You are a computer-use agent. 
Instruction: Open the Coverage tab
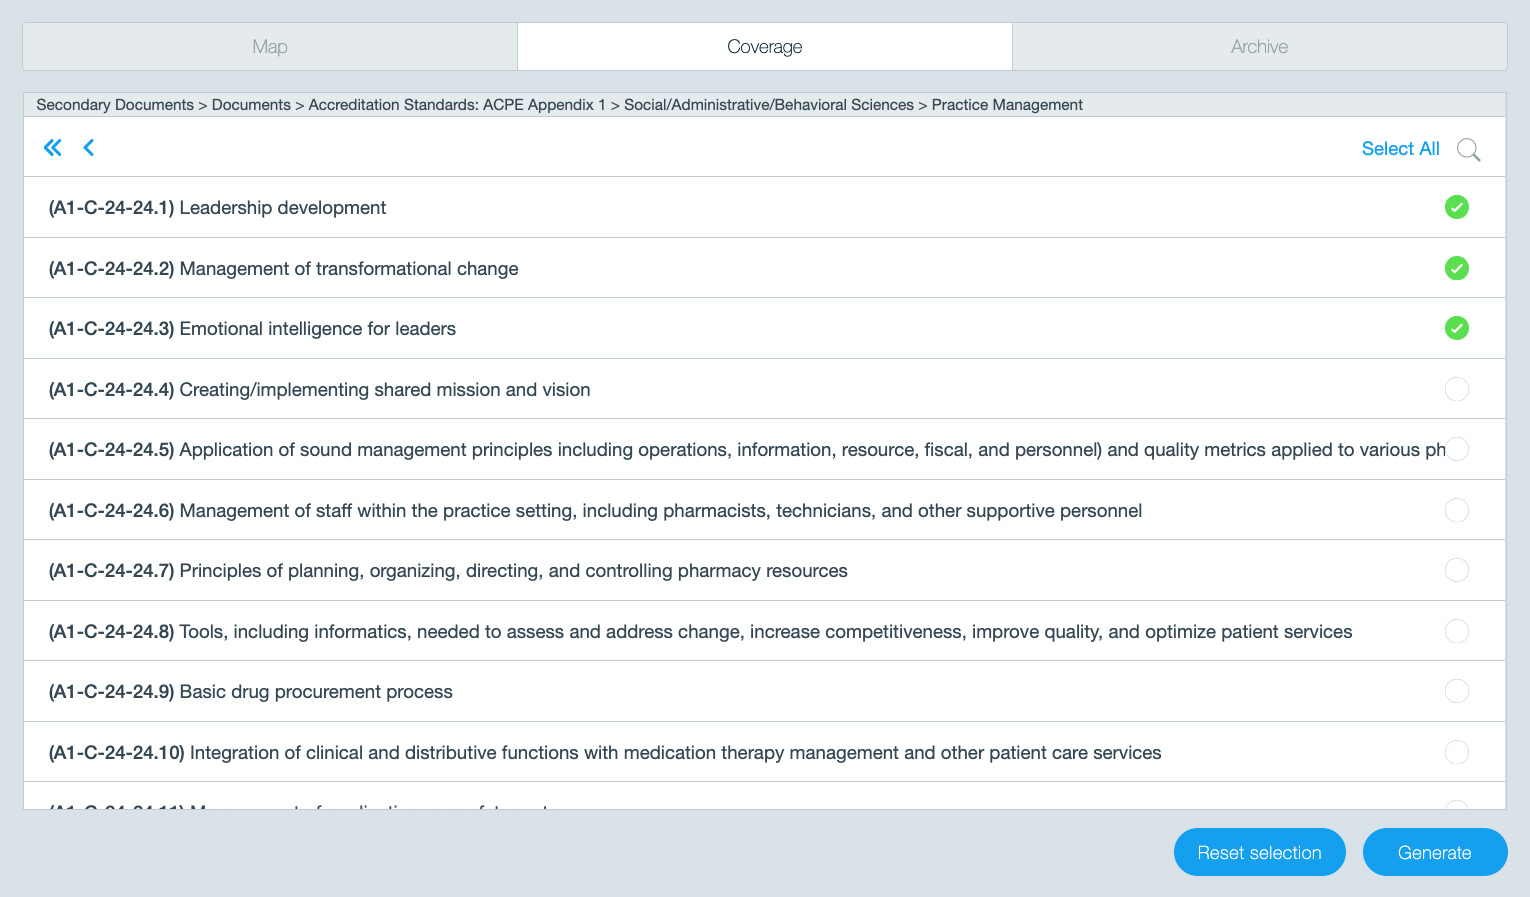pyautogui.click(x=765, y=47)
